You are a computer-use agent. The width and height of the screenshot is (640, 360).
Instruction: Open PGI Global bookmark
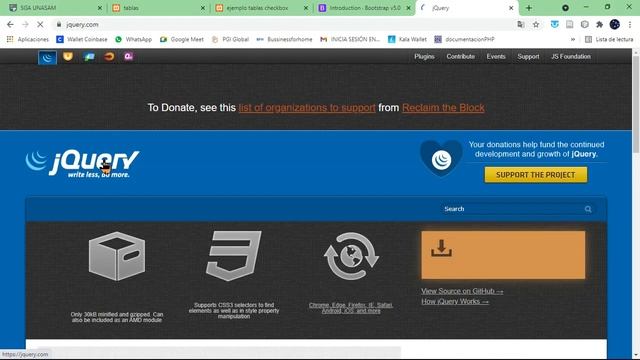coord(230,39)
